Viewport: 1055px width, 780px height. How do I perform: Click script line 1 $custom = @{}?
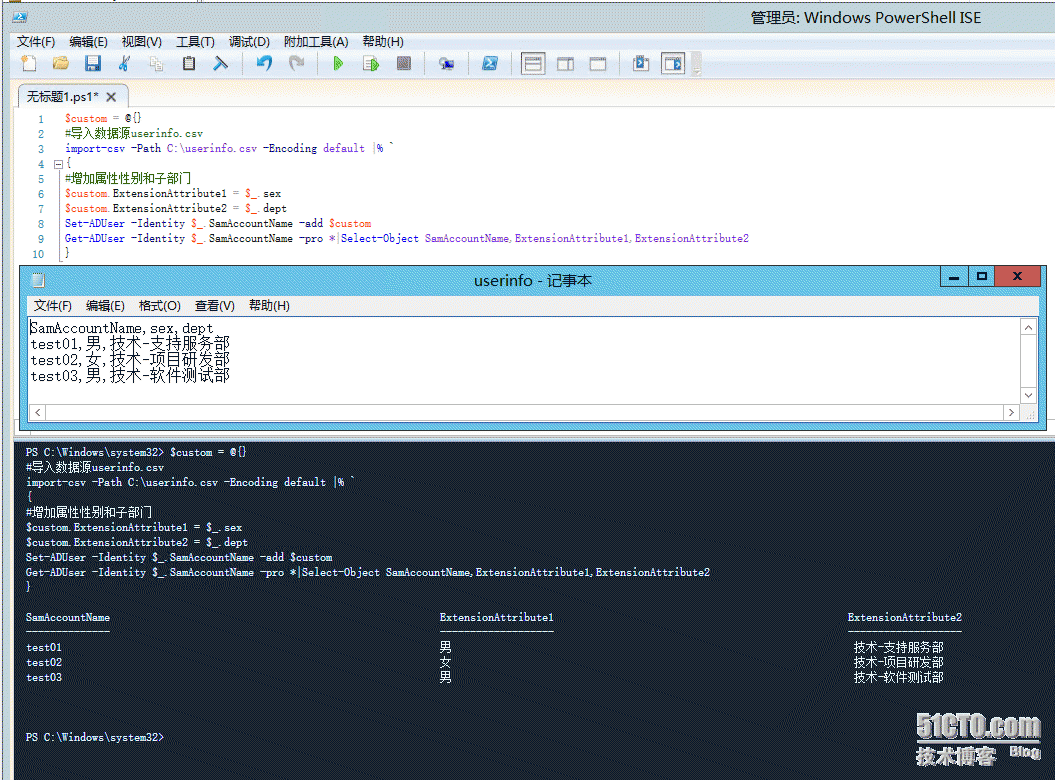coord(103,118)
